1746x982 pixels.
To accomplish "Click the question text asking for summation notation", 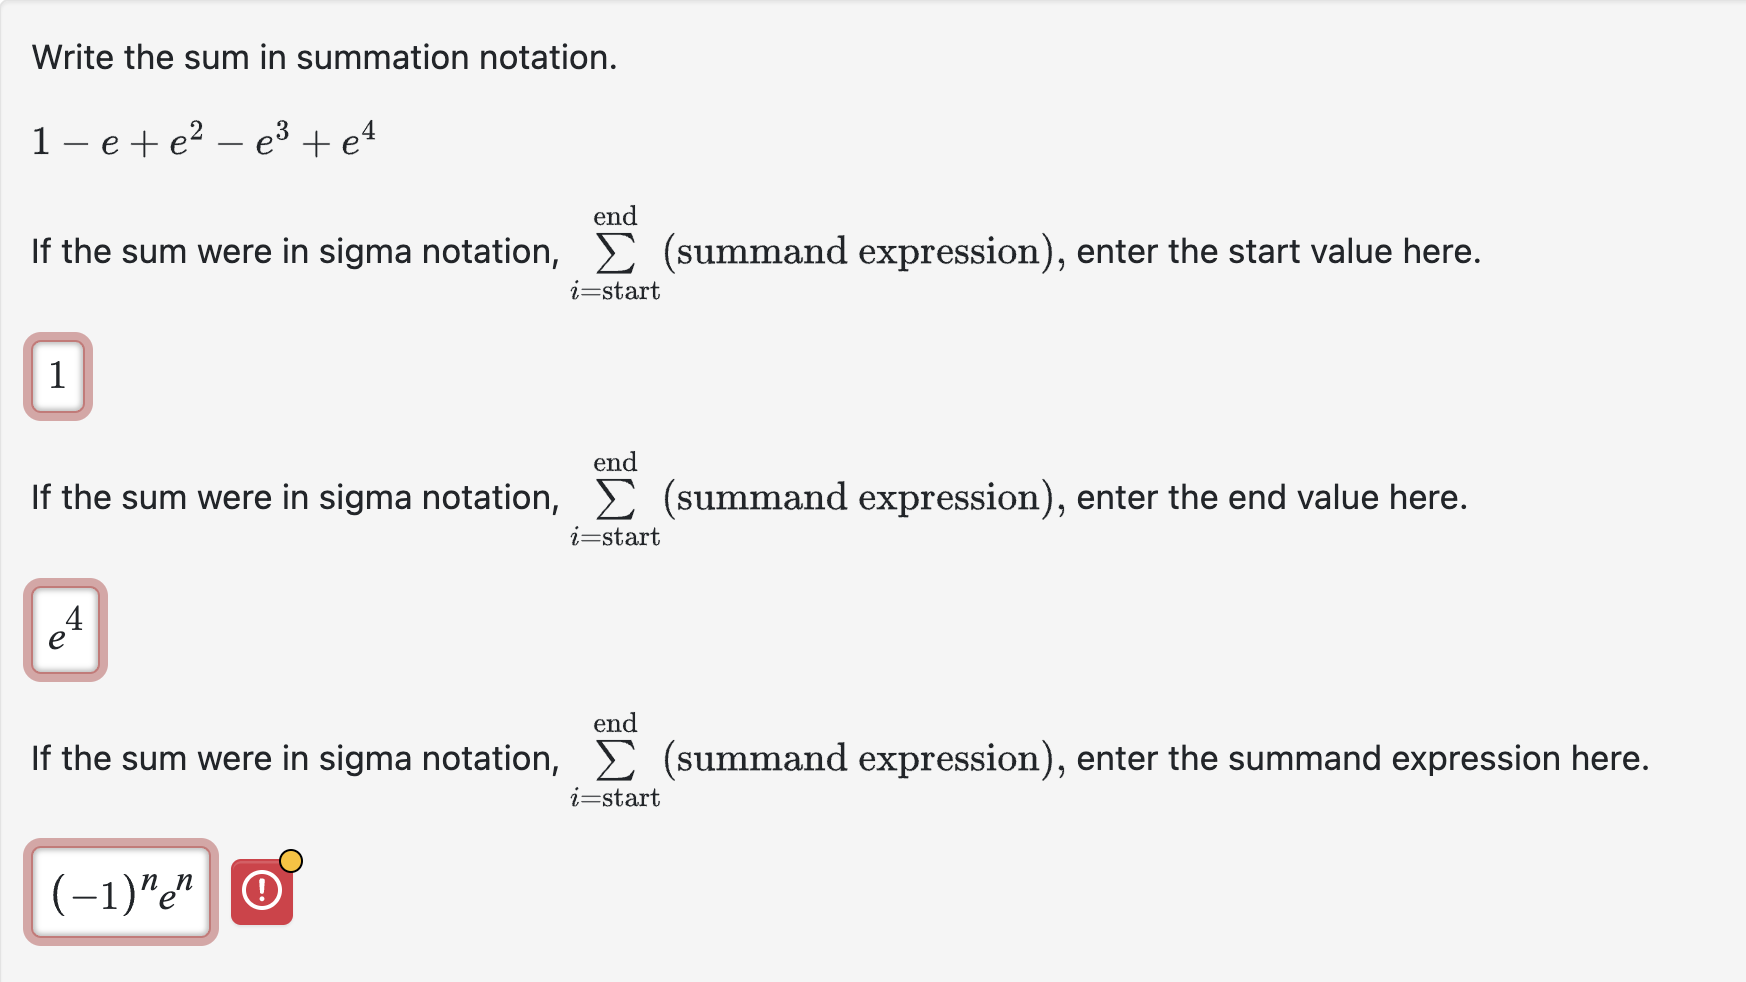I will (x=322, y=57).
